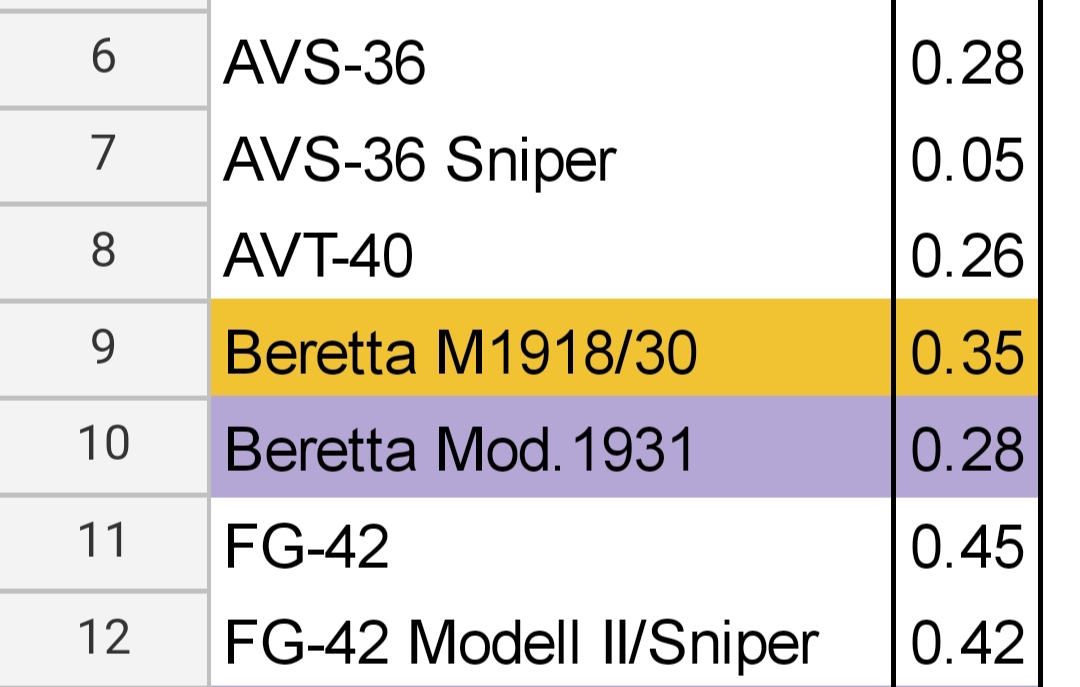Select the entire row 9
This screenshot has width=1080, height=687.
103,348
